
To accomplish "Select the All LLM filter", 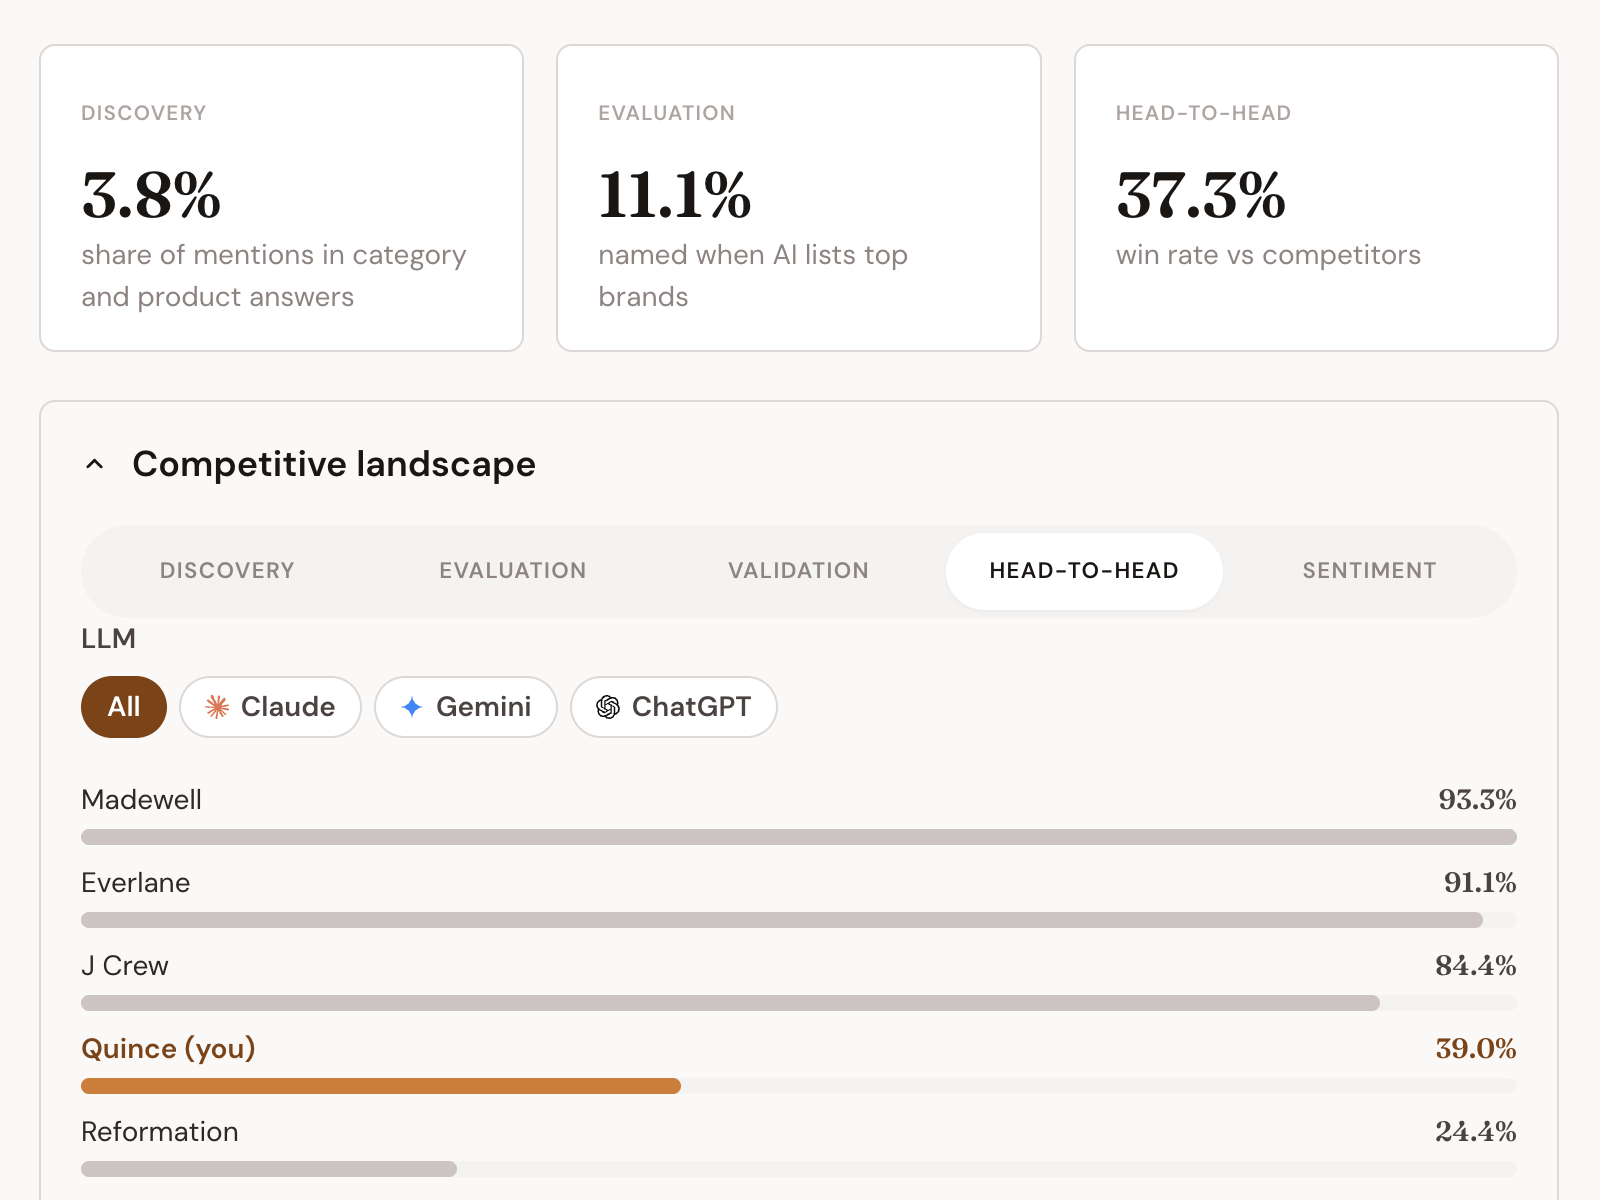I will pyautogui.click(x=124, y=707).
